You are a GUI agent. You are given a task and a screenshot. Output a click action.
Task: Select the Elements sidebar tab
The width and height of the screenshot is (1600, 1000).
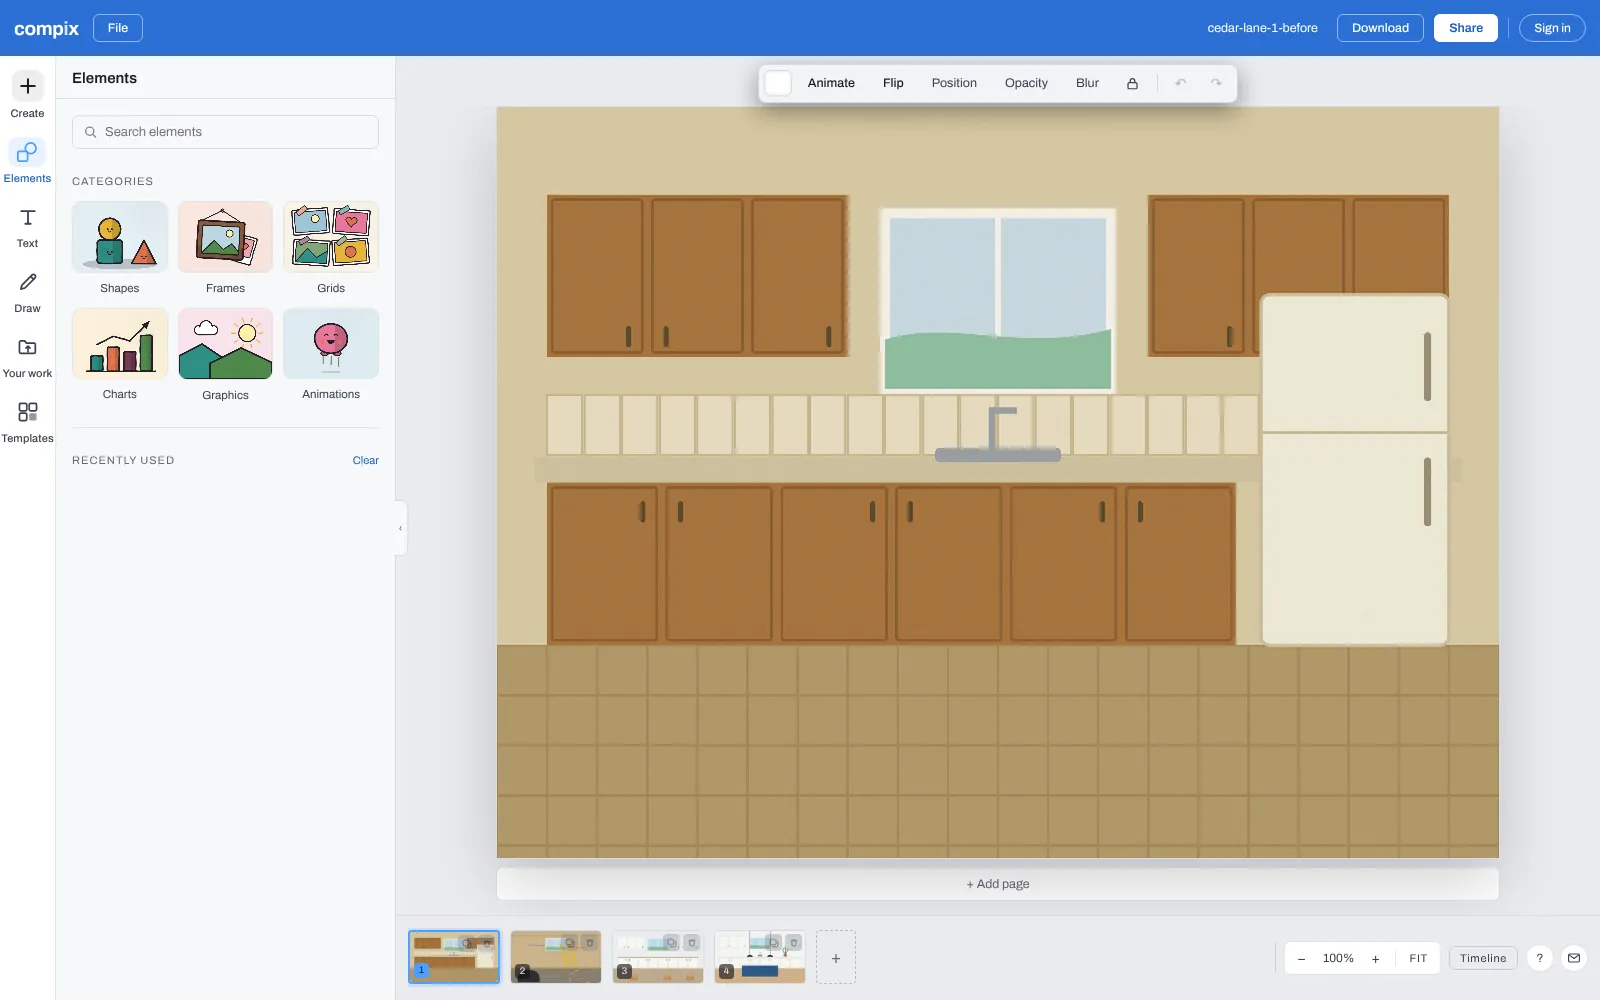pos(27,160)
